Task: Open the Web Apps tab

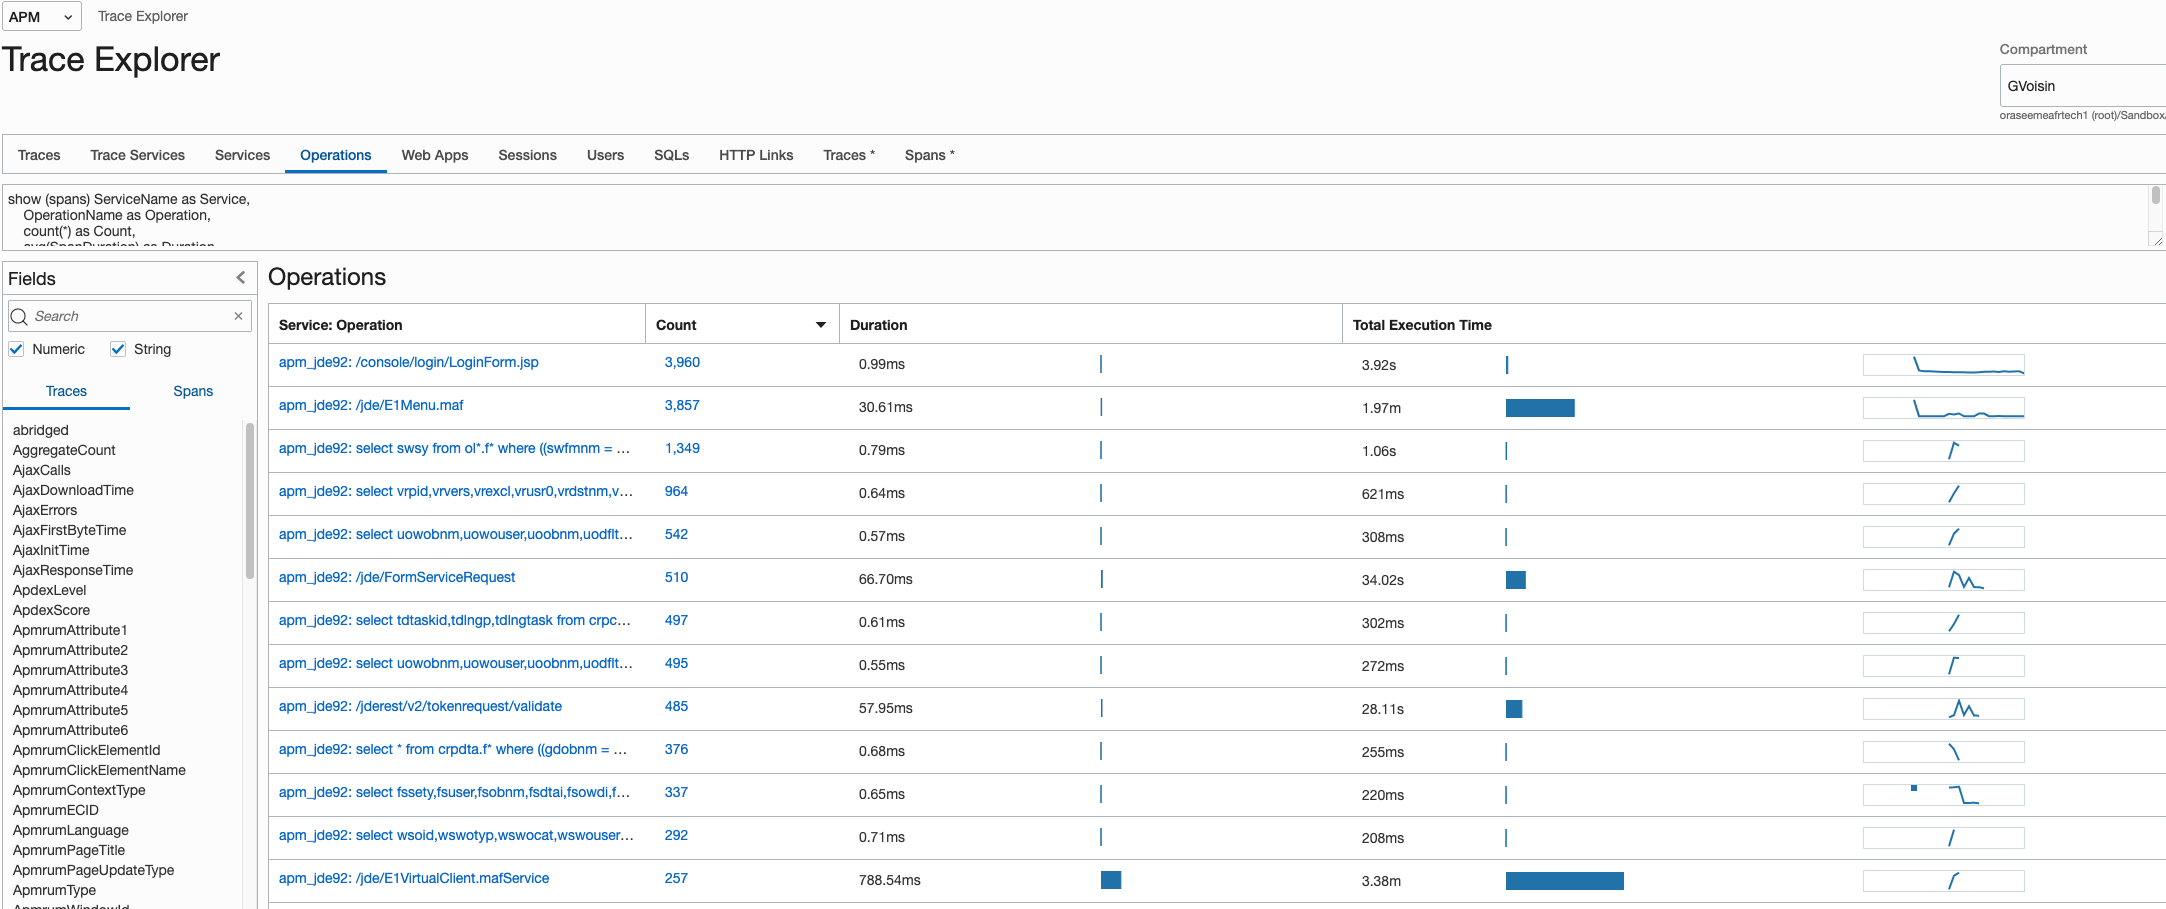Action: click(x=435, y=155)
